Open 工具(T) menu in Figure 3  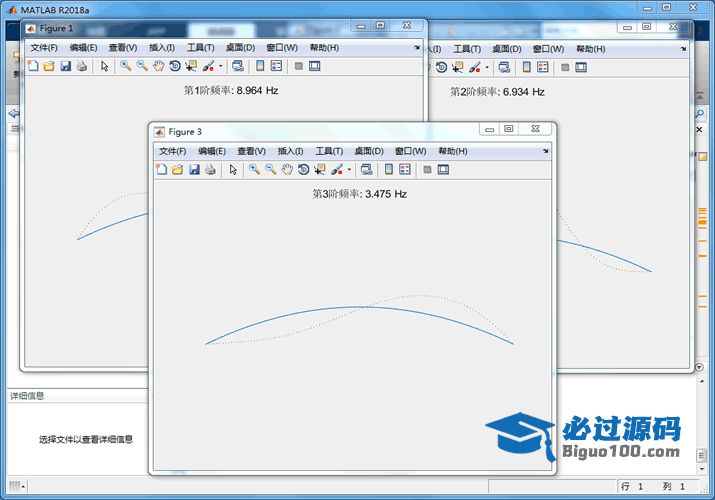click(x=329, y=151)
